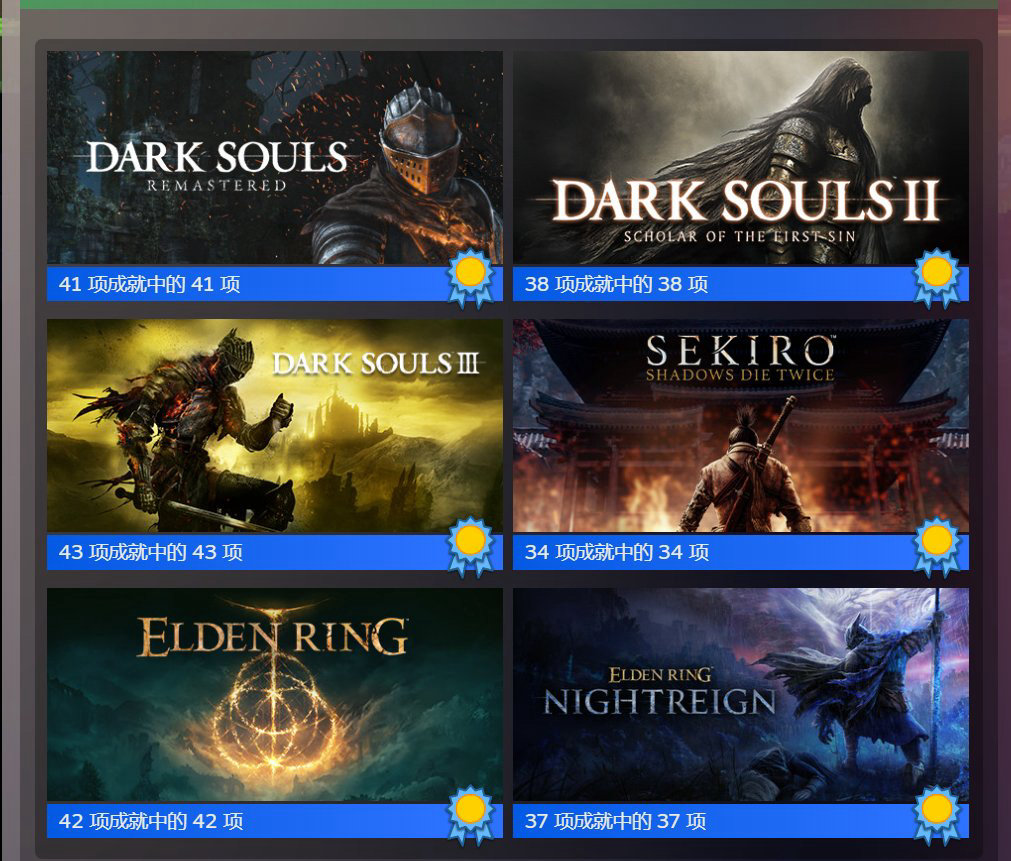
Task: Click the 37 of 37 achievements bar
Action: [741, 821]
